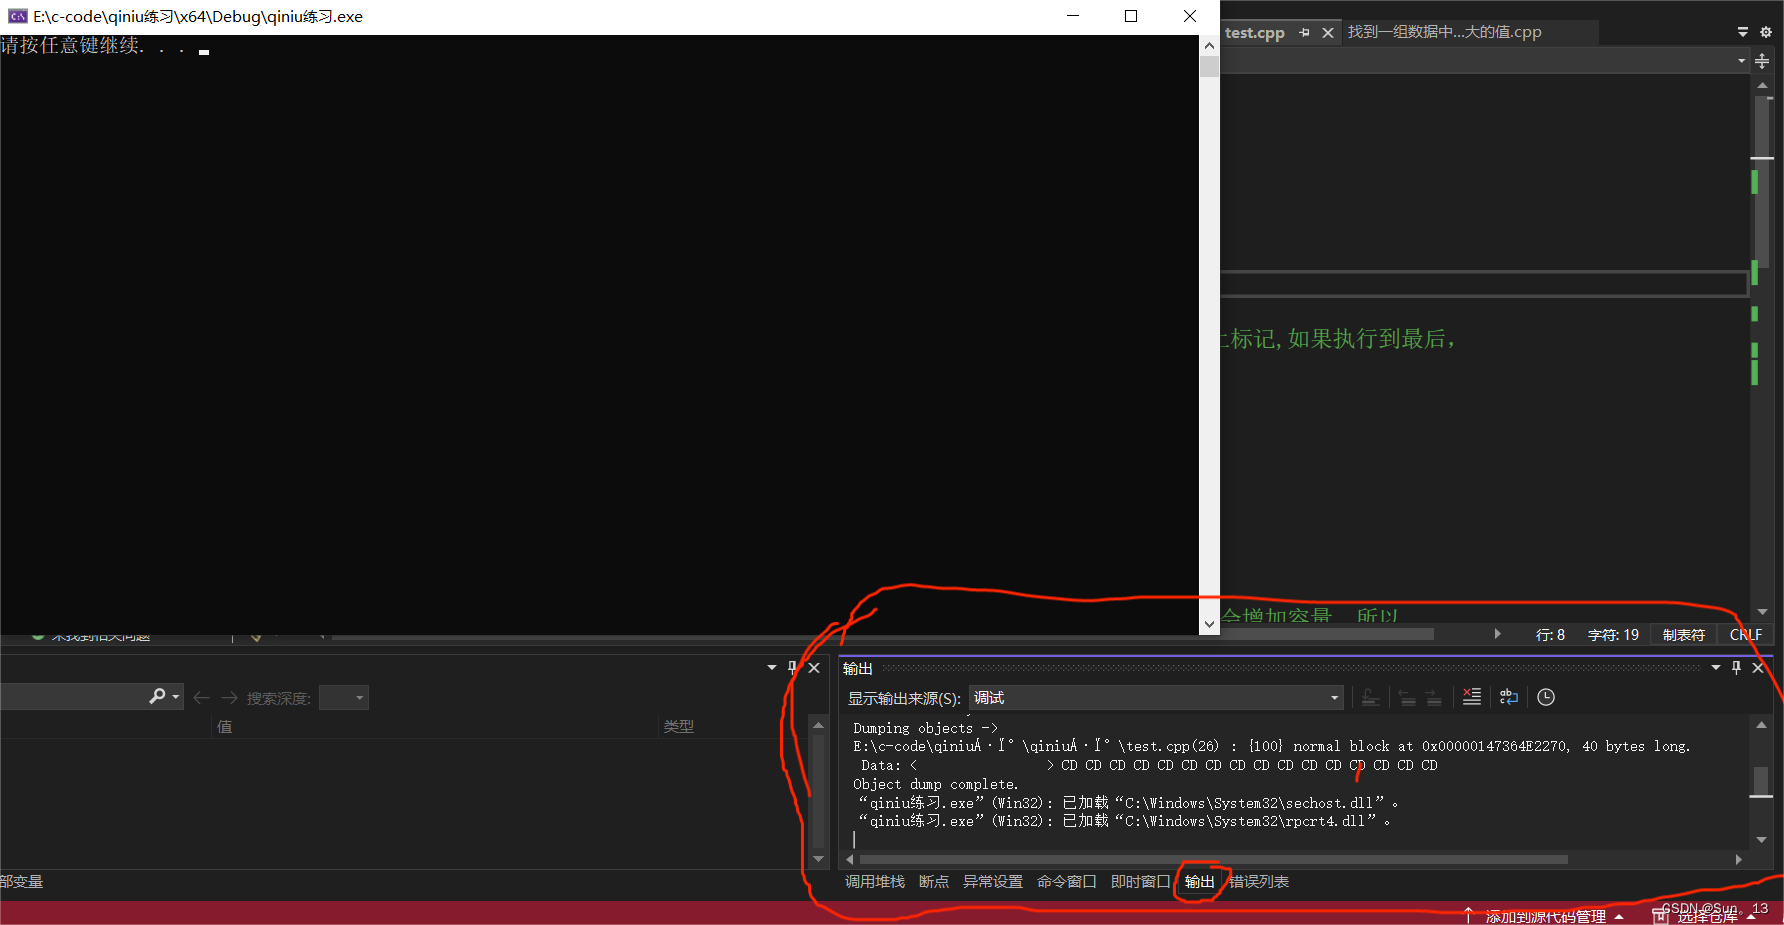
Task: Open the output source dropdown showing 调试
Action: [1156, 698]
